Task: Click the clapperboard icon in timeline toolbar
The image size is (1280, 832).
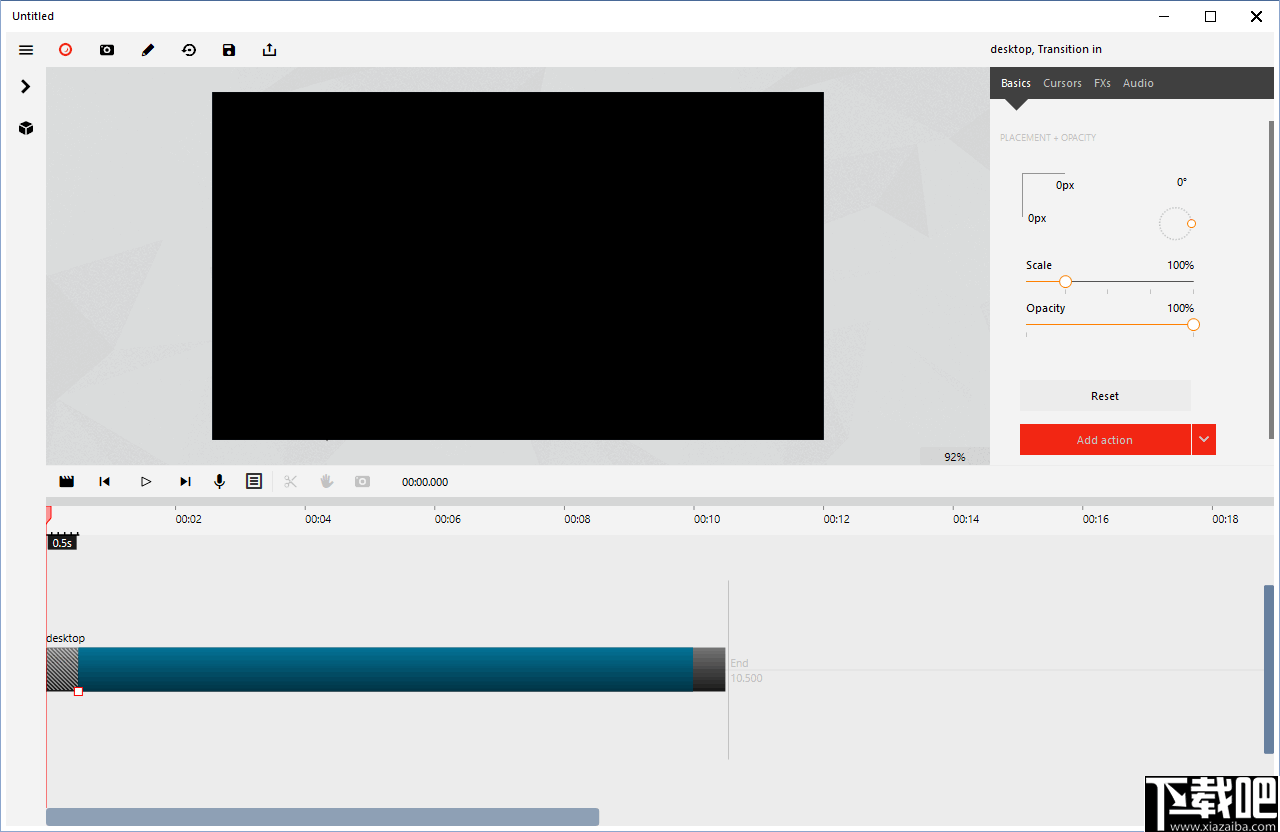Action: point(67,482)
